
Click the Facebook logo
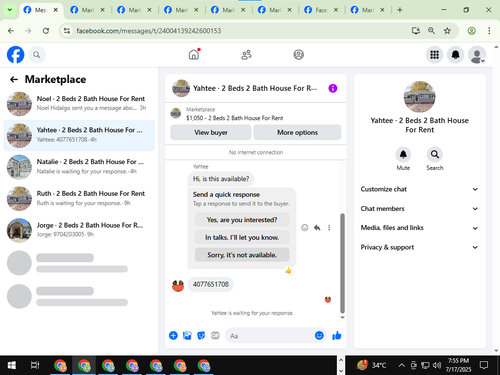coord(16,54)
